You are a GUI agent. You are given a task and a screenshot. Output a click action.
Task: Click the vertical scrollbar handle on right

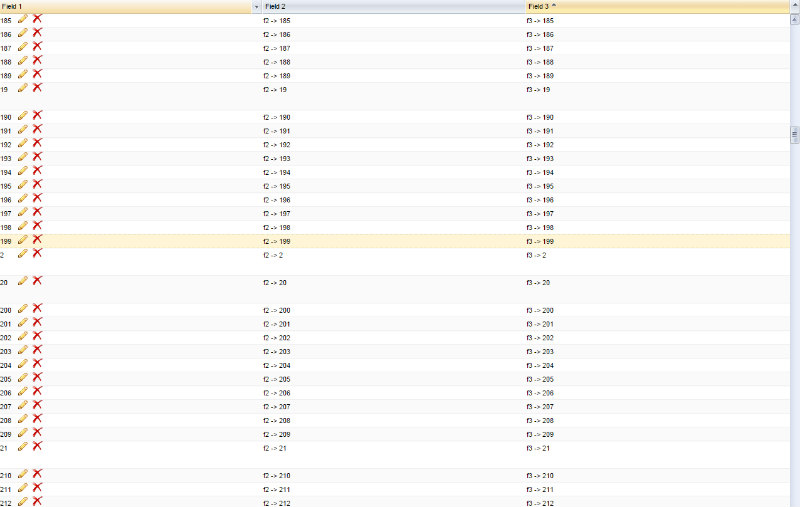click(795, 135)
